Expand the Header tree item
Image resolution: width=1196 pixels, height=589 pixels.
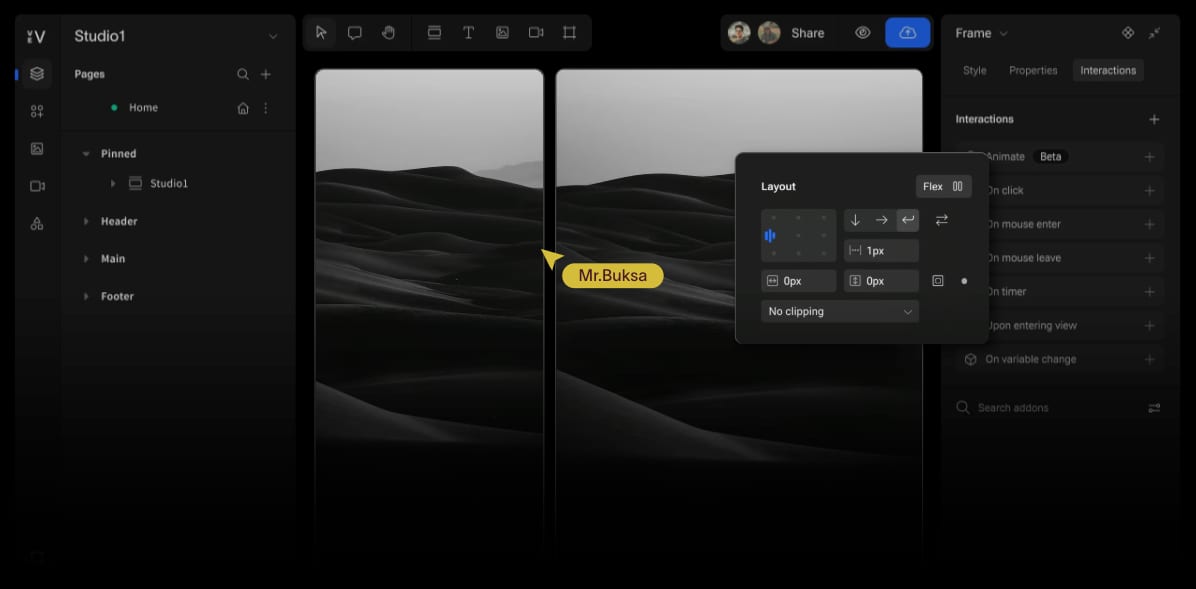point(86,221)
